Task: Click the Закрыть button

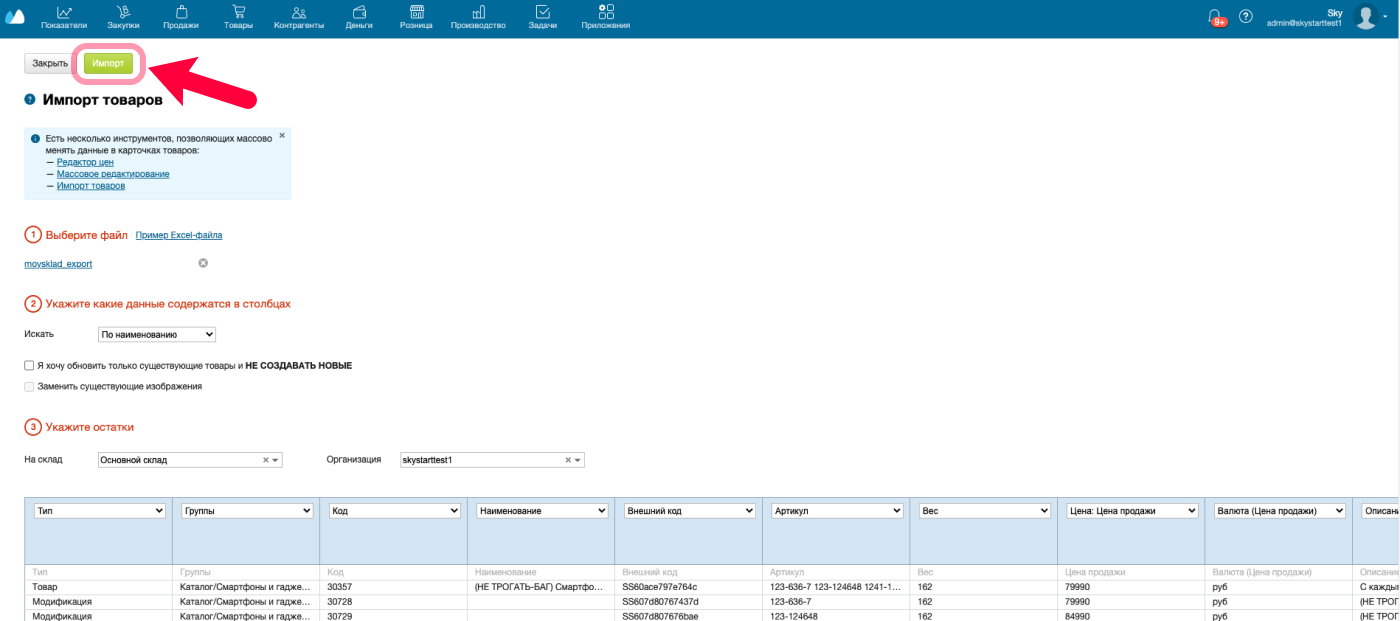Action: click(50, 63)
